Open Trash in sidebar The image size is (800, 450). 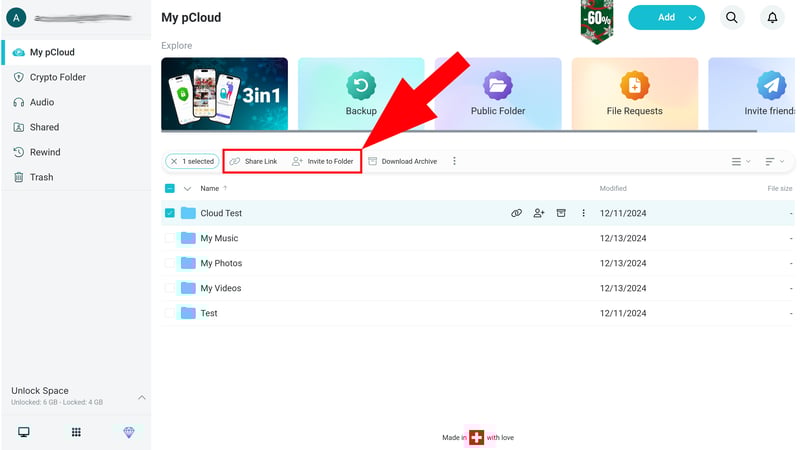pos(77,177)
